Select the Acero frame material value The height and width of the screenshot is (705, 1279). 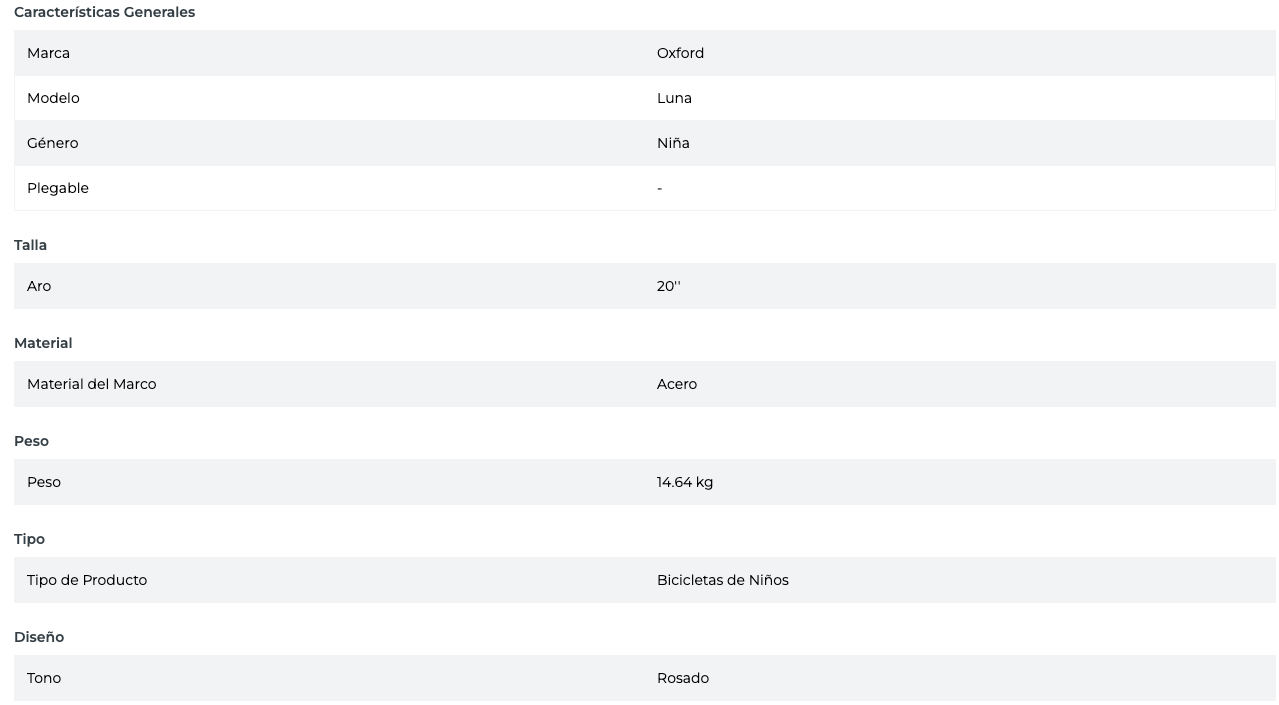[x=677, y=384]
